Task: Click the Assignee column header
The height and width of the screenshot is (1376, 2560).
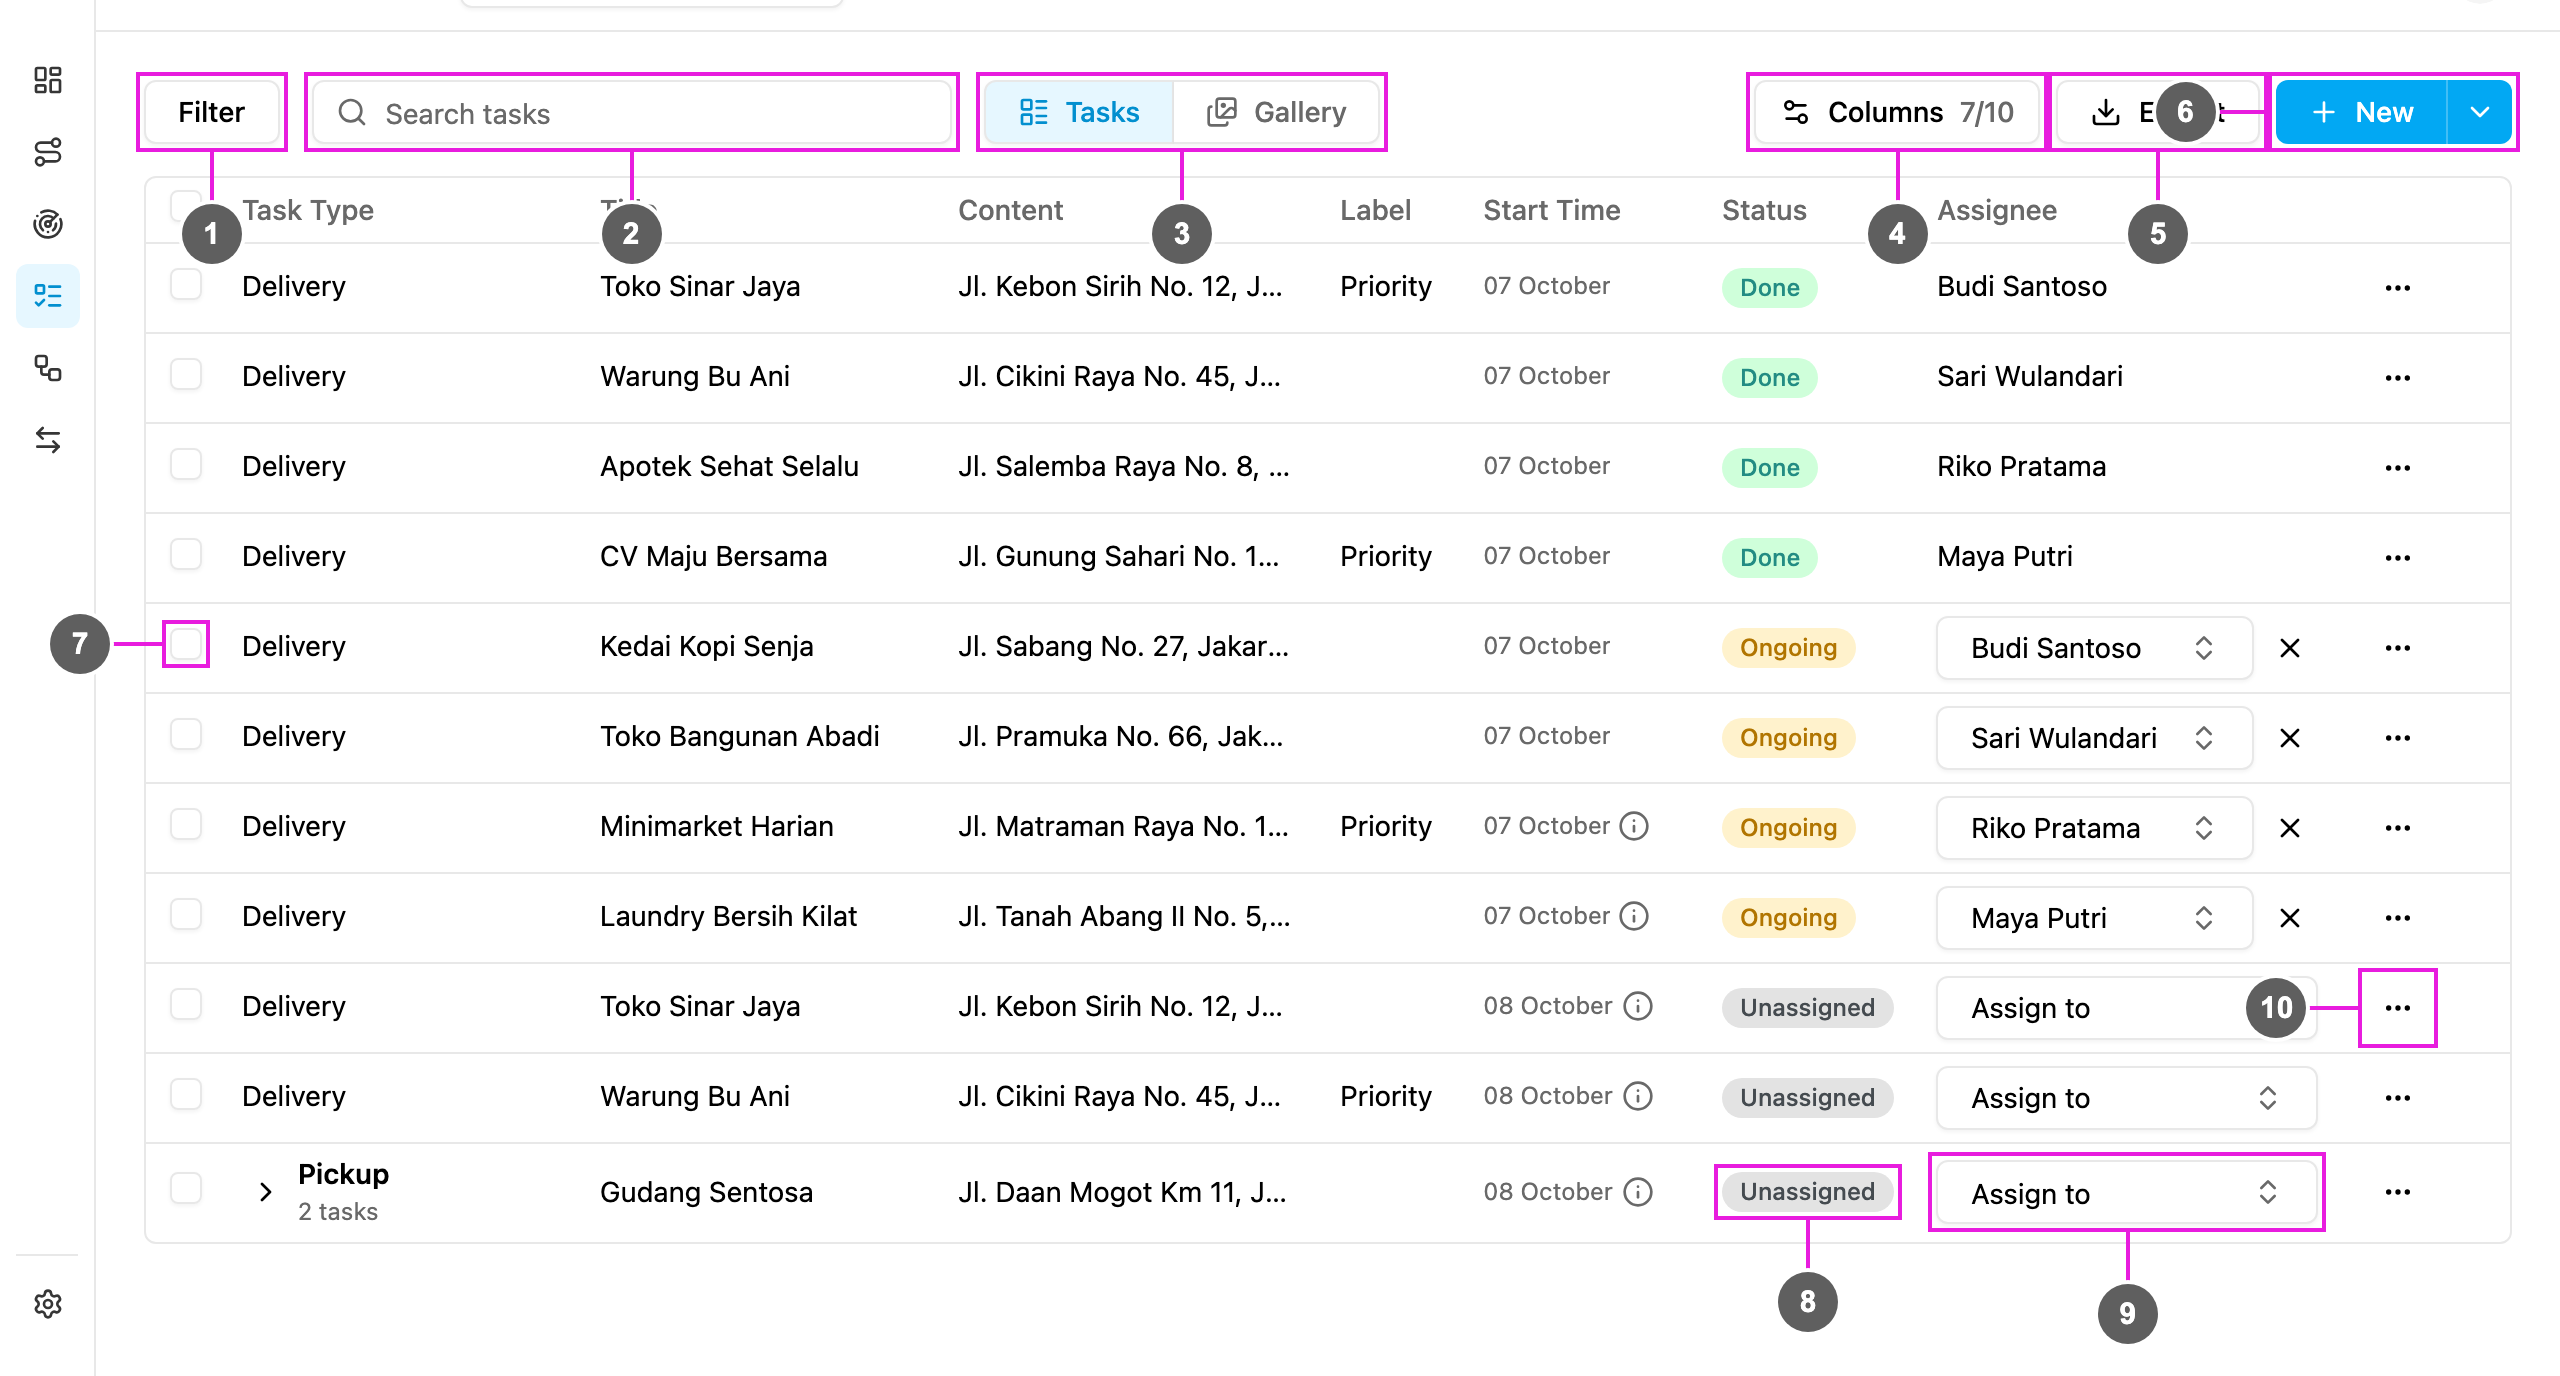Action: 1997,210
